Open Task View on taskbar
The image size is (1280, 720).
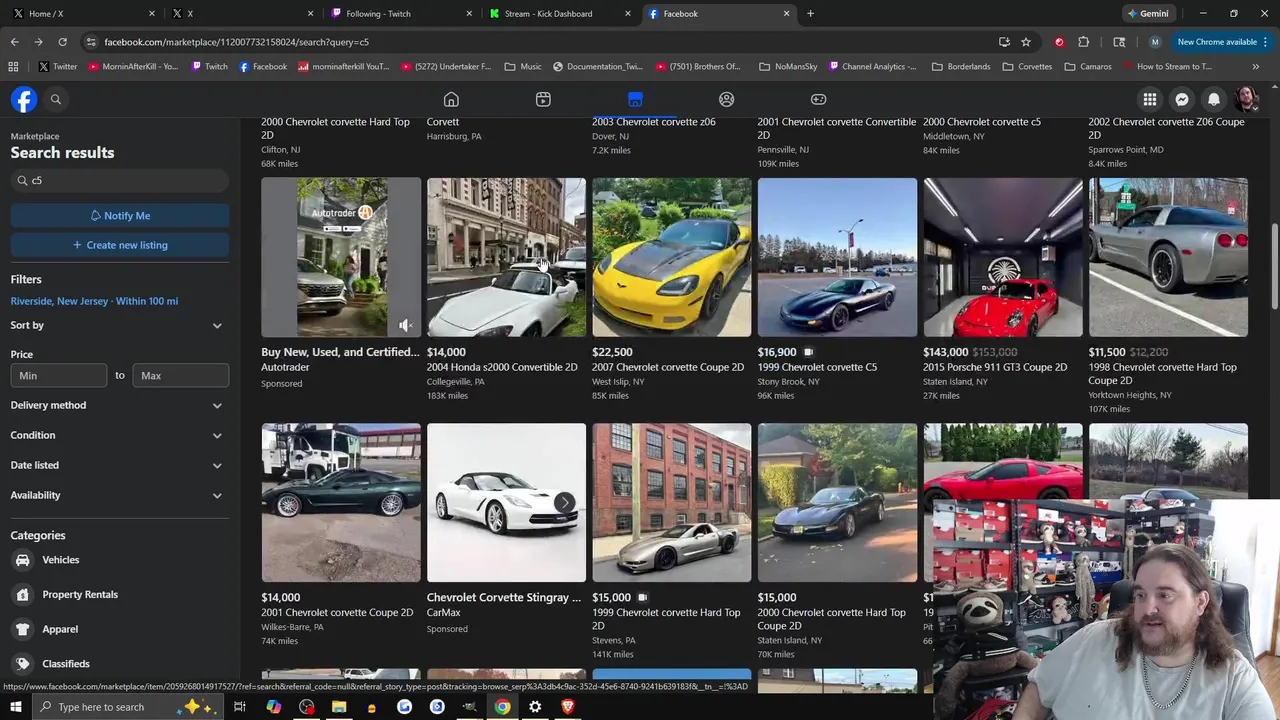(240, 707)
